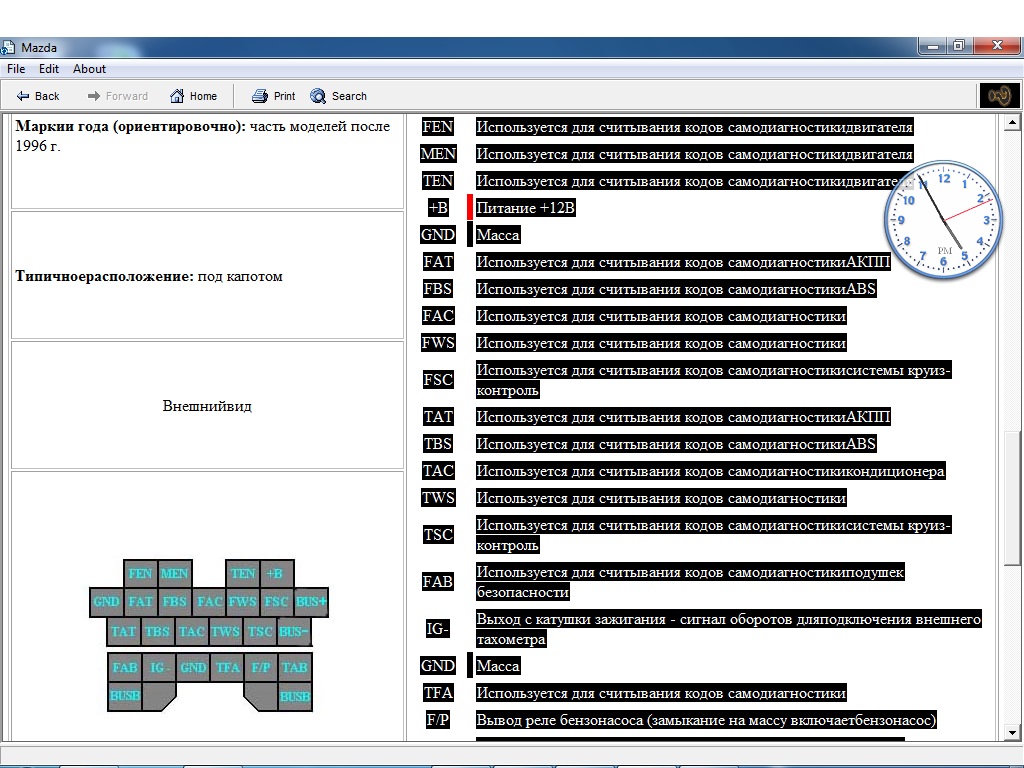Select TEN label in pin table

coord(438,180)
